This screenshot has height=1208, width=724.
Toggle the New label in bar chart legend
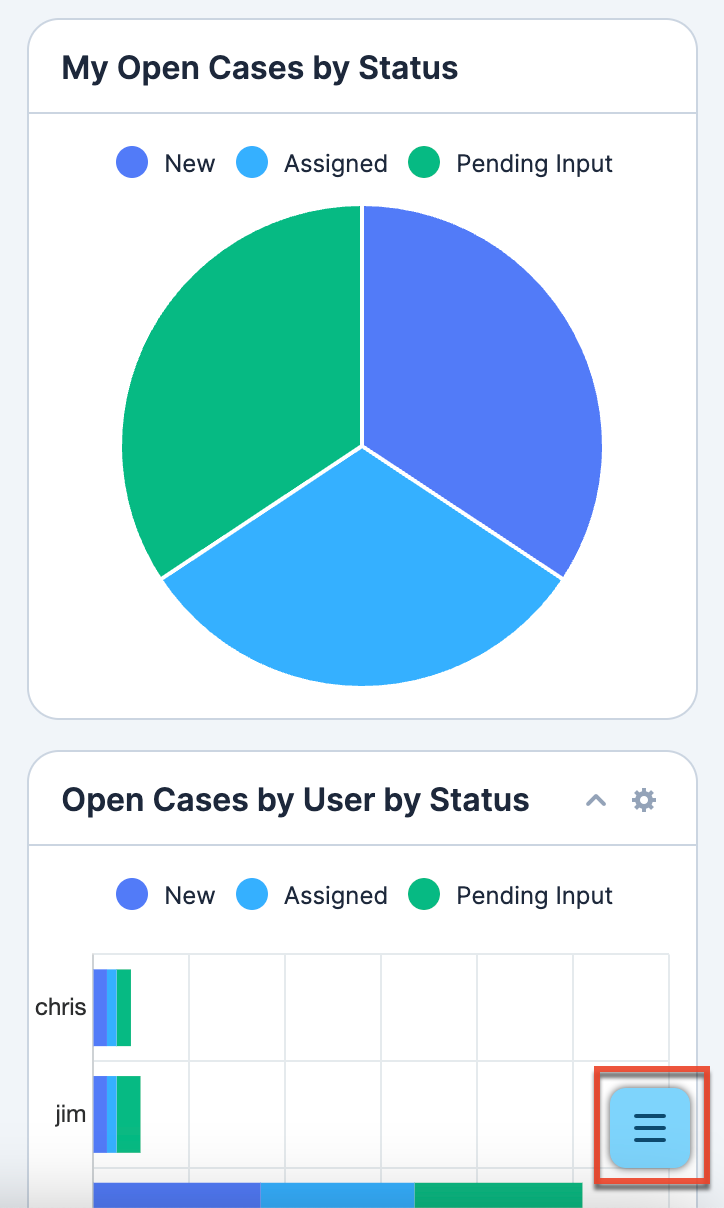click(190, 895)
